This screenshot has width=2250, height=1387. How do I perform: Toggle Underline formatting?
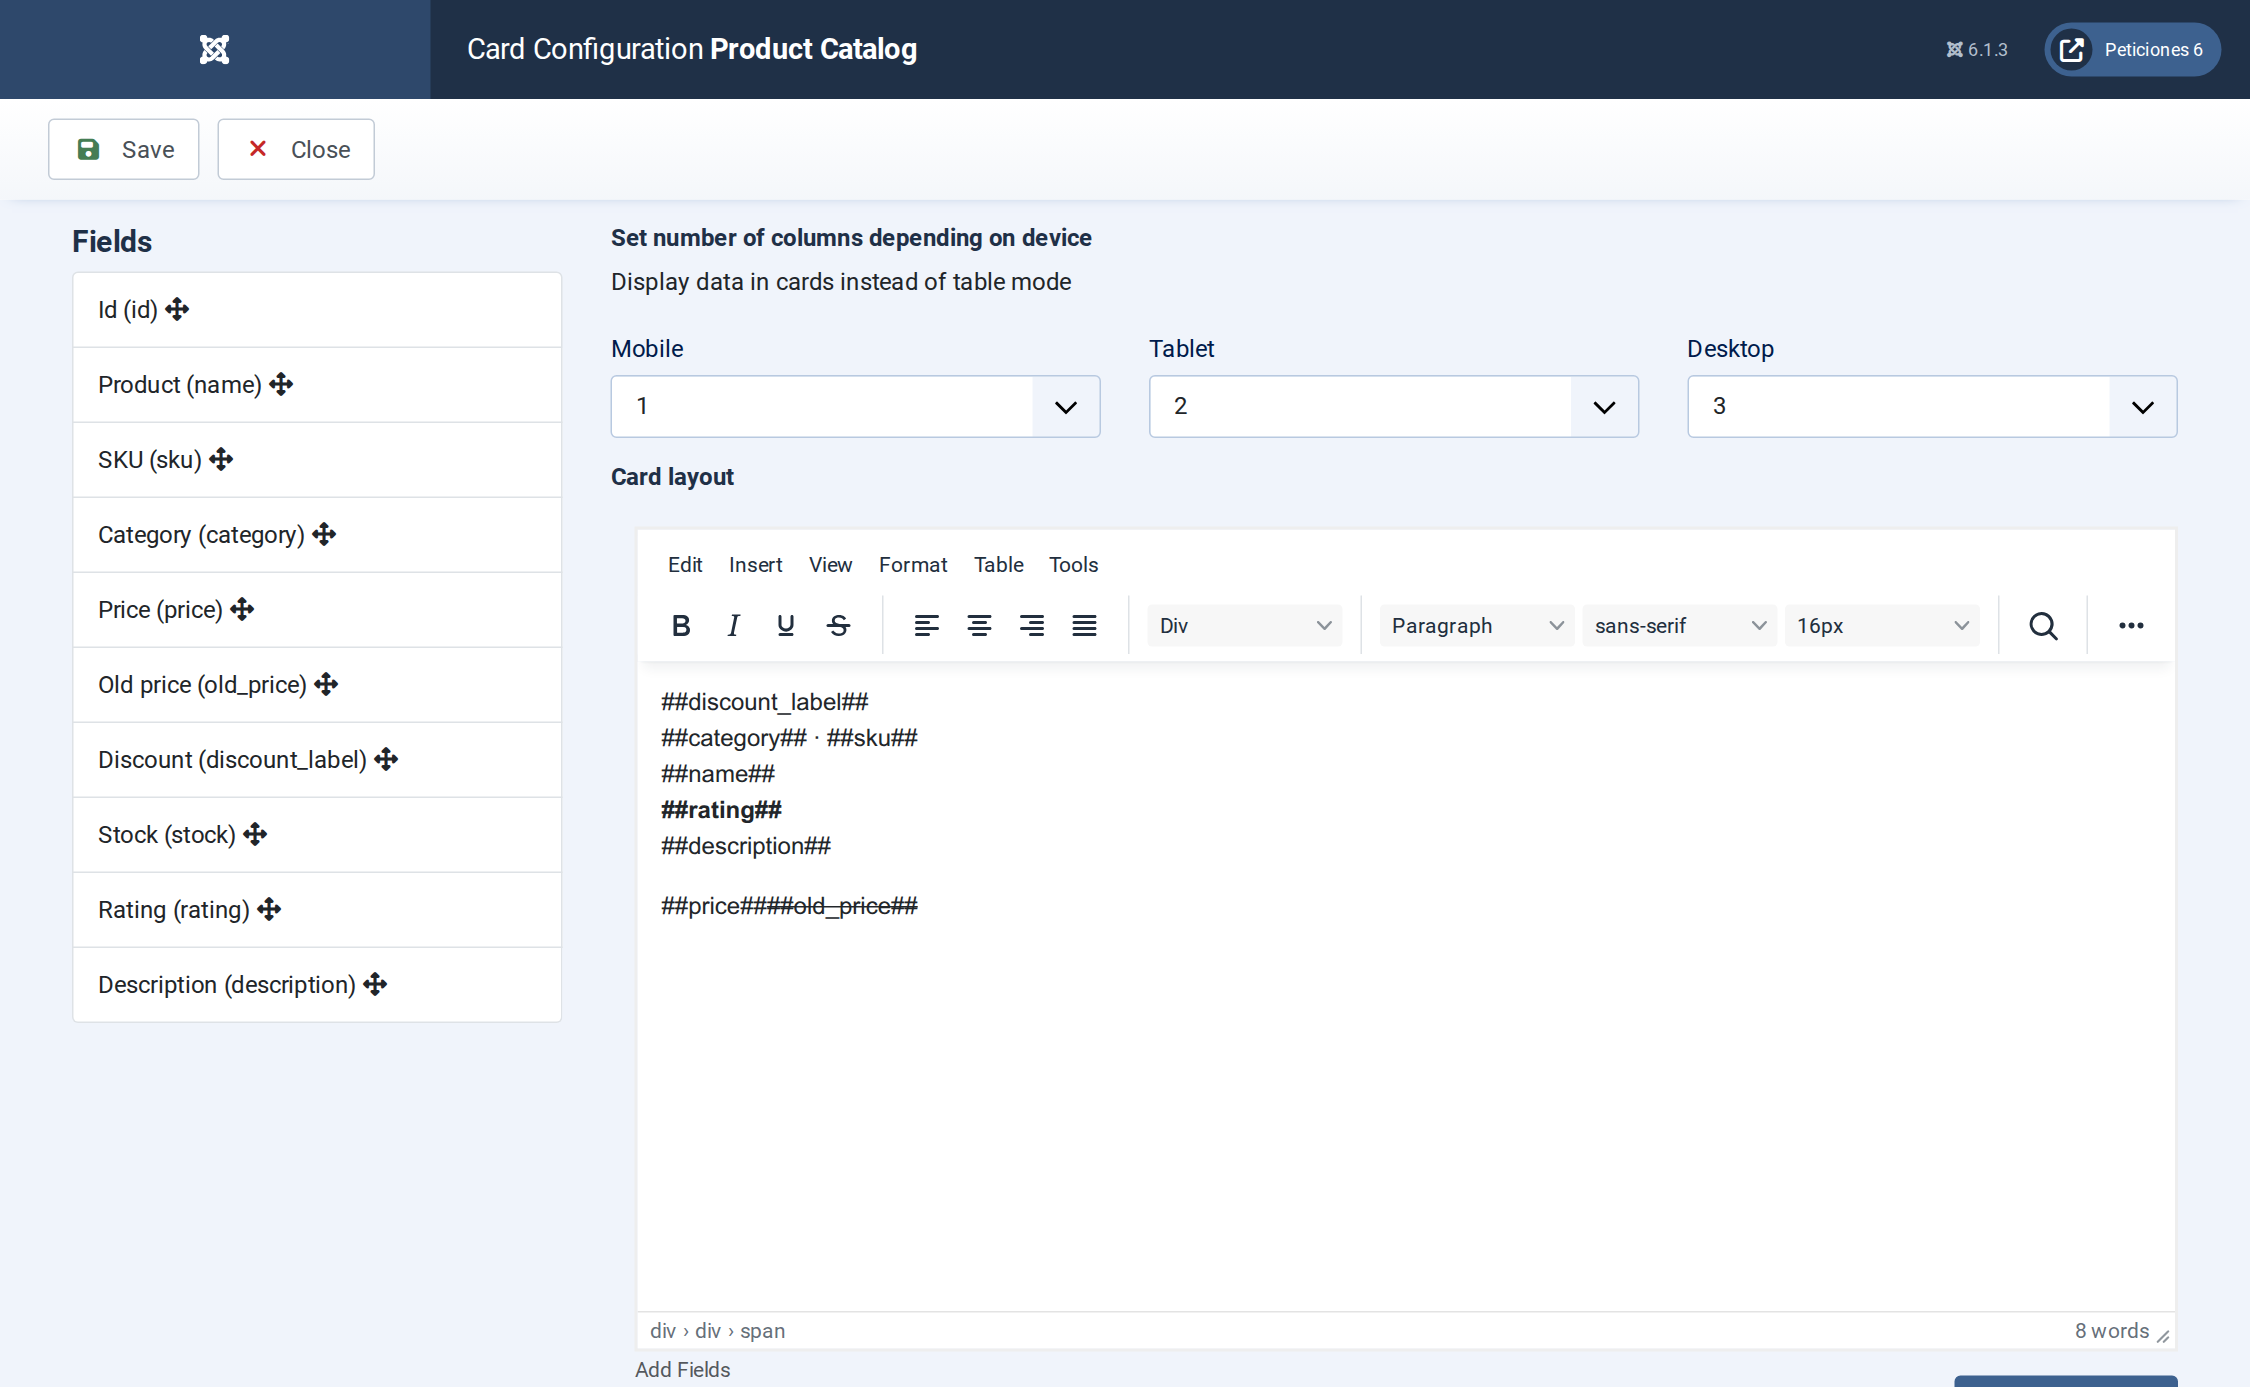coord(785,626)
